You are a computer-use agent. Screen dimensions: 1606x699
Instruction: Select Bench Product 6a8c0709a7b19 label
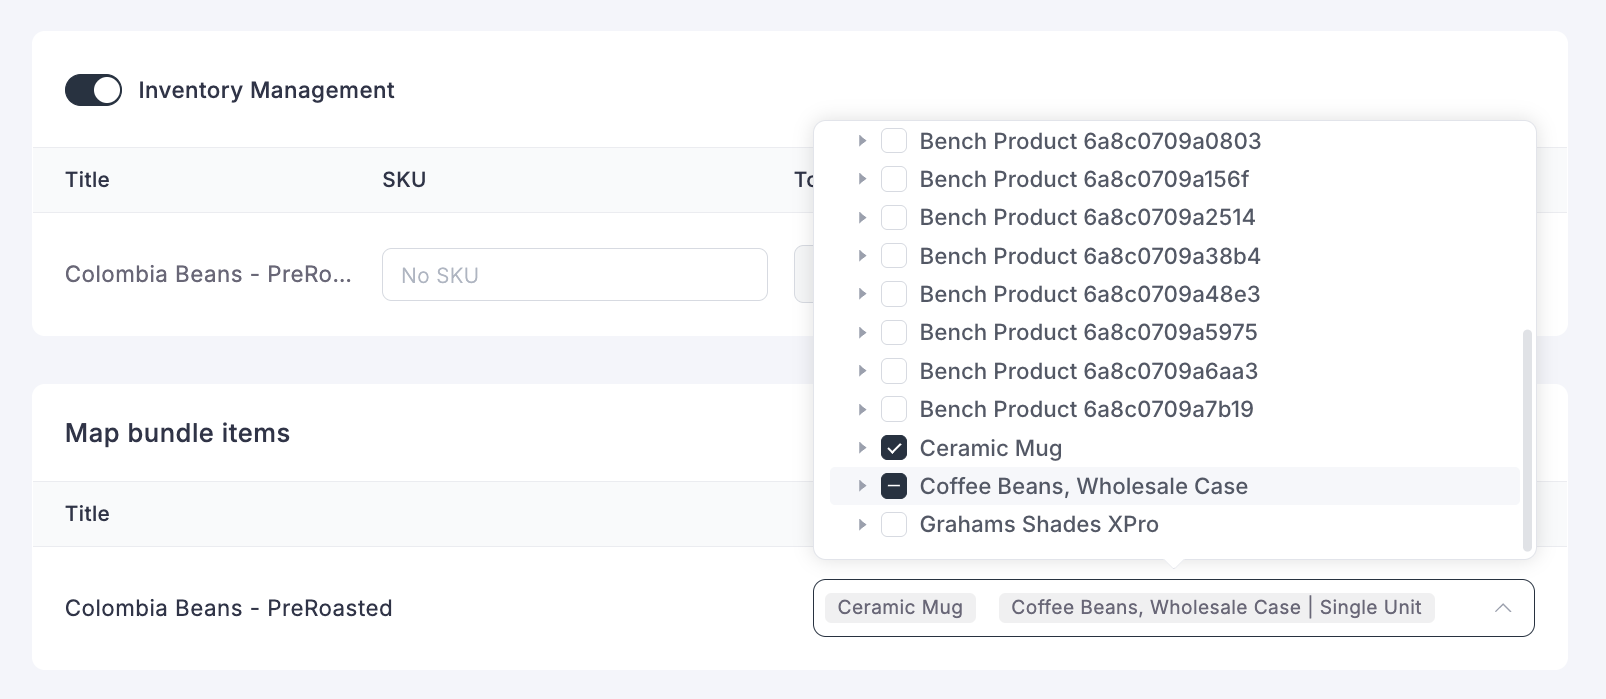[1086, 409]
